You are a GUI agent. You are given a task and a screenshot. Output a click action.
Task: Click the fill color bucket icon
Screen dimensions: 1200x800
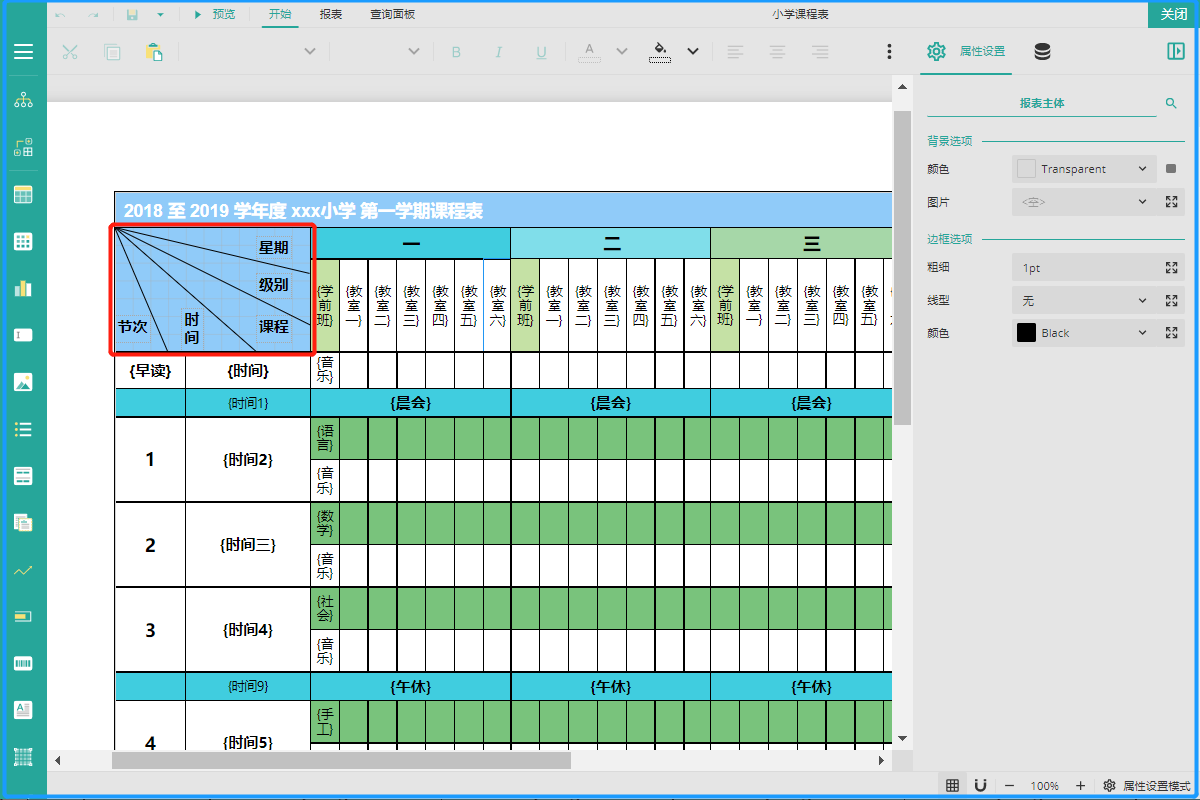tap(660, 51)
